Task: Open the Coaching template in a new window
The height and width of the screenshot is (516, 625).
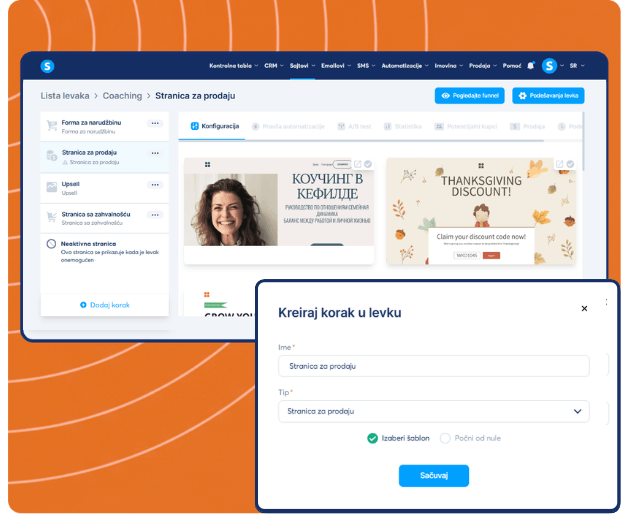Action: [x=358, y=164]
